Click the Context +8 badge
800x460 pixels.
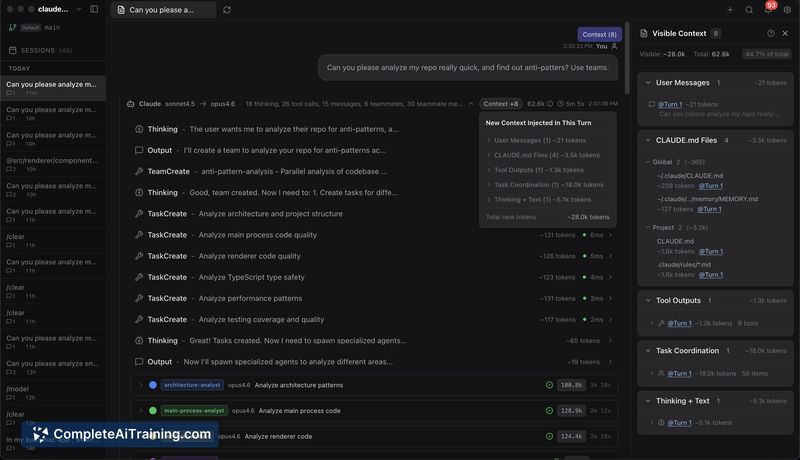tap(501, 104)
